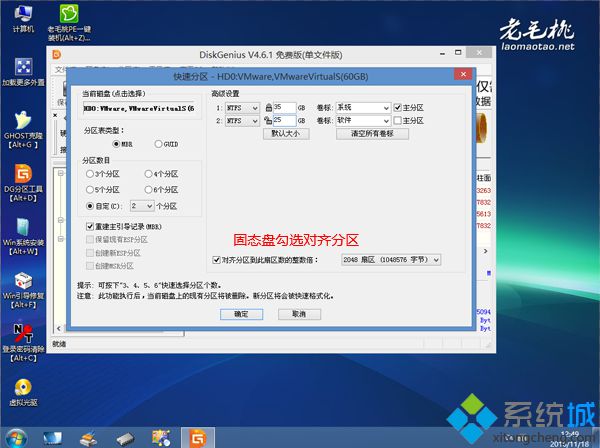Image resolution: width=600 pixels, height=448 pixels.
Task: Click the 确定 button
Action: [x=241, y=314]
